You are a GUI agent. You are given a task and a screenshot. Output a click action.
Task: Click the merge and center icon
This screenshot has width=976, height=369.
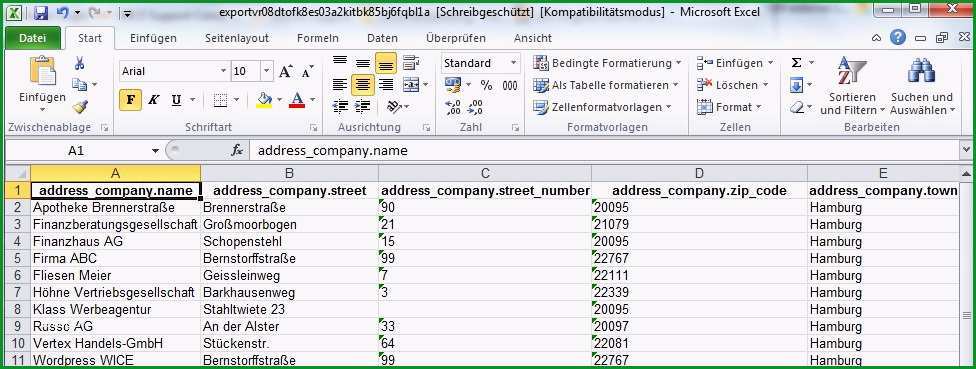point(411,84)
